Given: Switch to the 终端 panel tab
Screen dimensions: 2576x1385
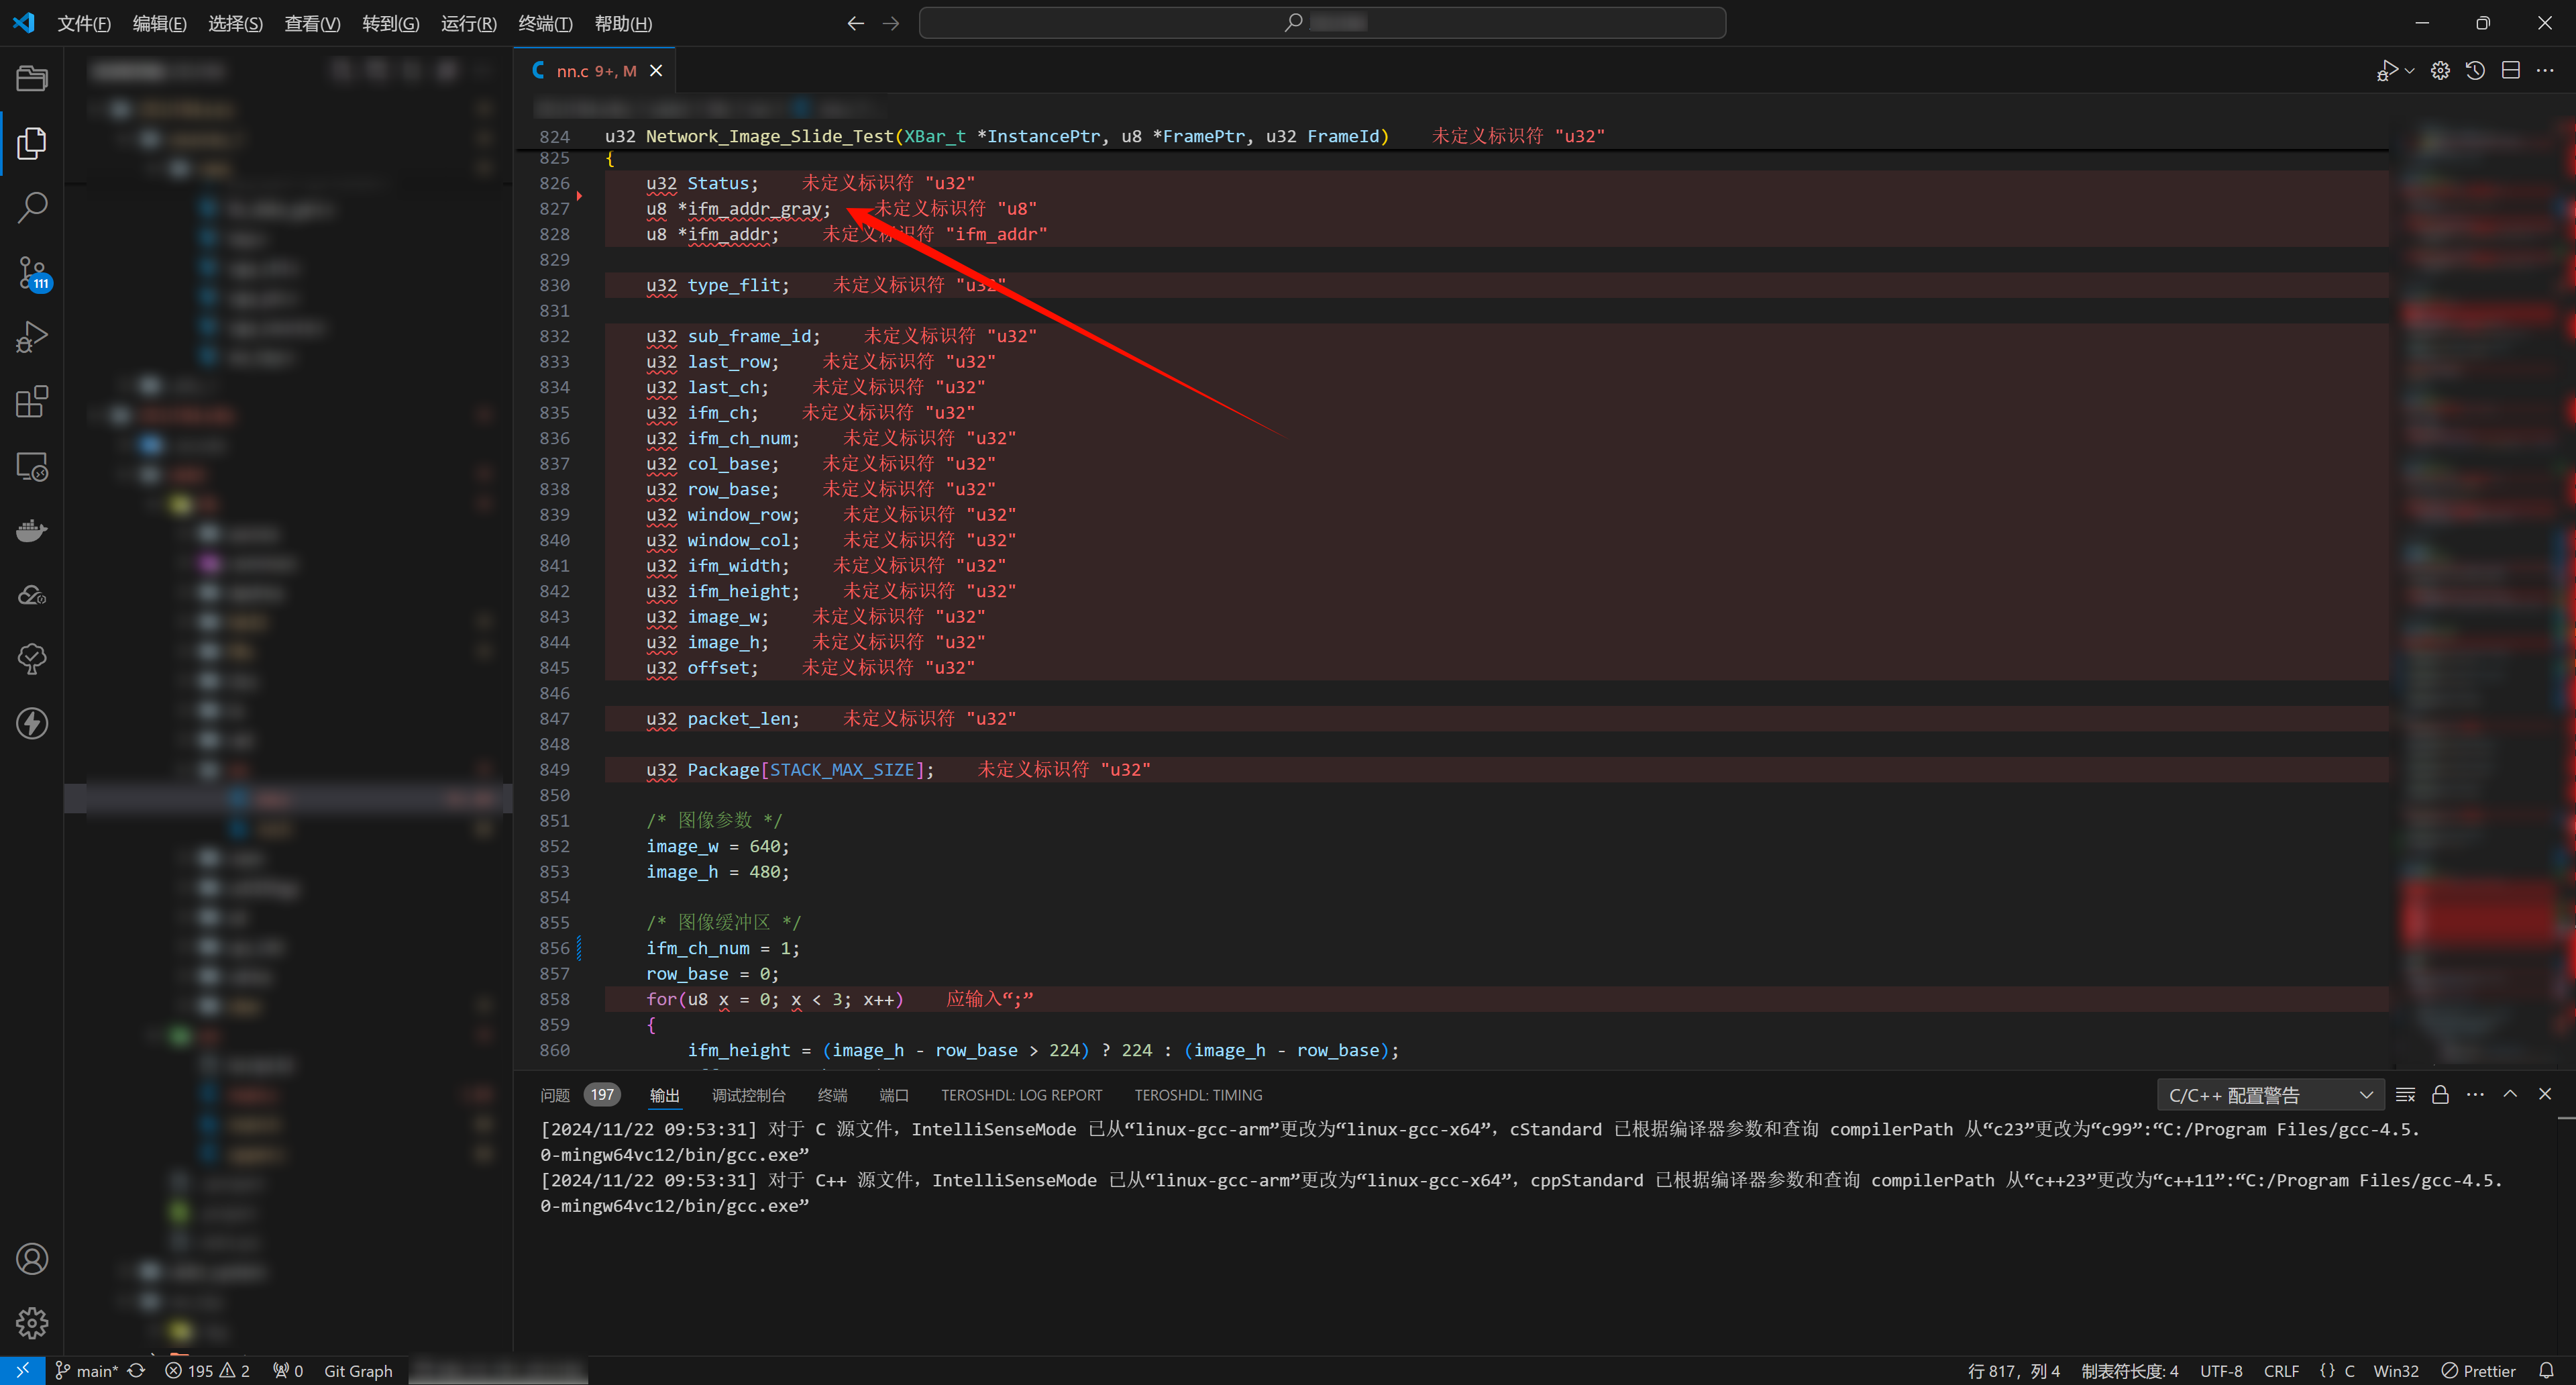Looking at the screenshot, I should (x=832, y=1095).
